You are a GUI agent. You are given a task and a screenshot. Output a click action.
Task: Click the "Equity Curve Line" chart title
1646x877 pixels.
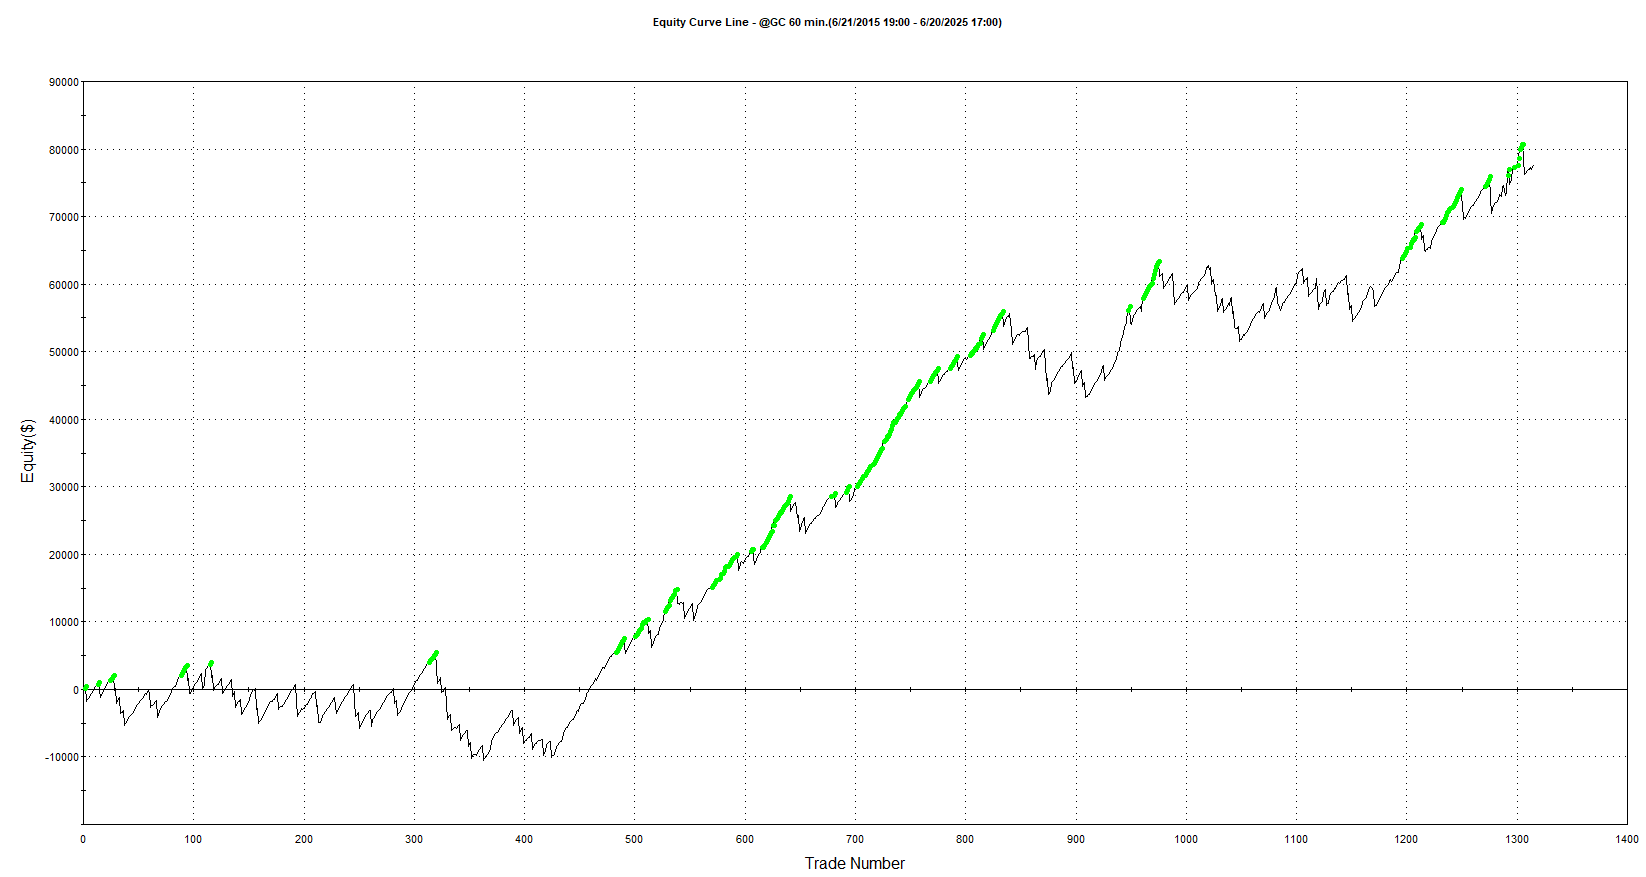tap(826, 22)
